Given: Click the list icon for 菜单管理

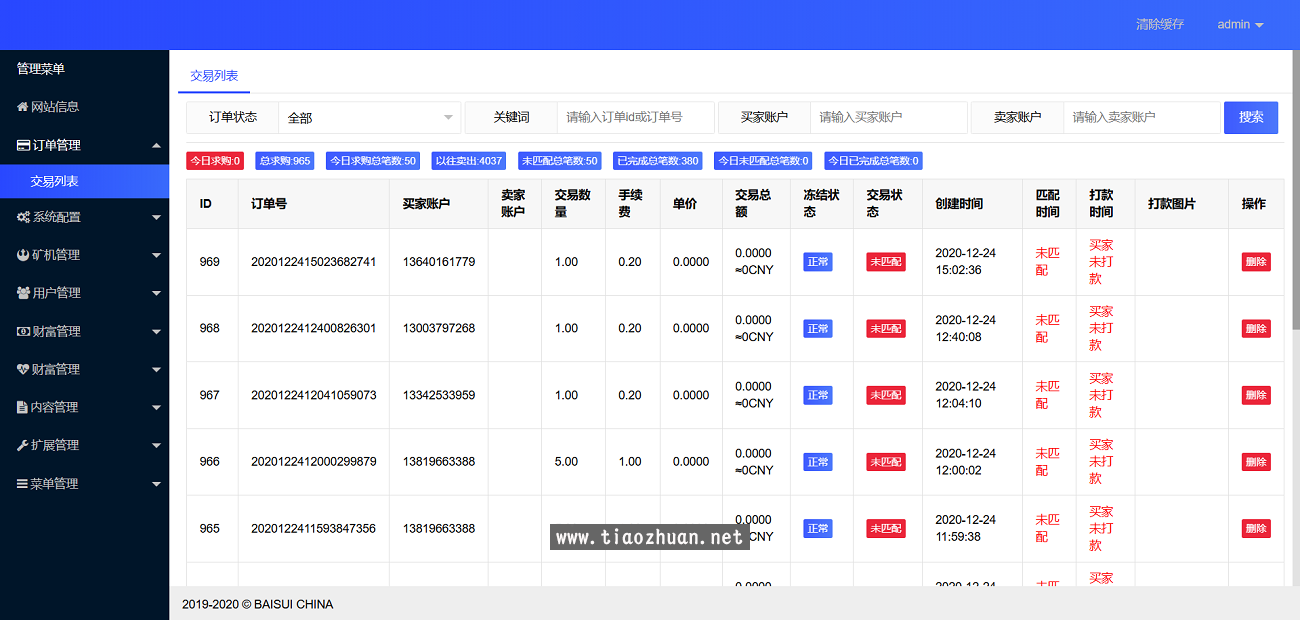Looking at the screenshot, I should coord(23,483).
